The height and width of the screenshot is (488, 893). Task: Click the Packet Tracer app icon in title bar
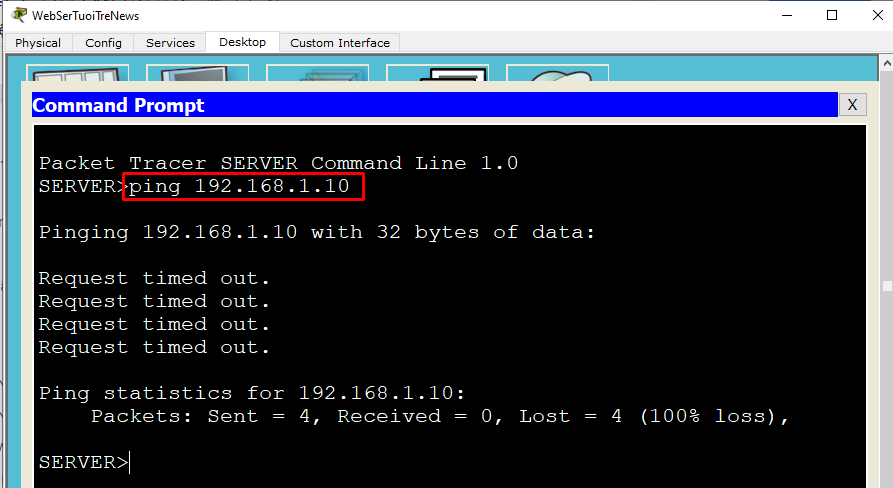[x=19, y=15]
